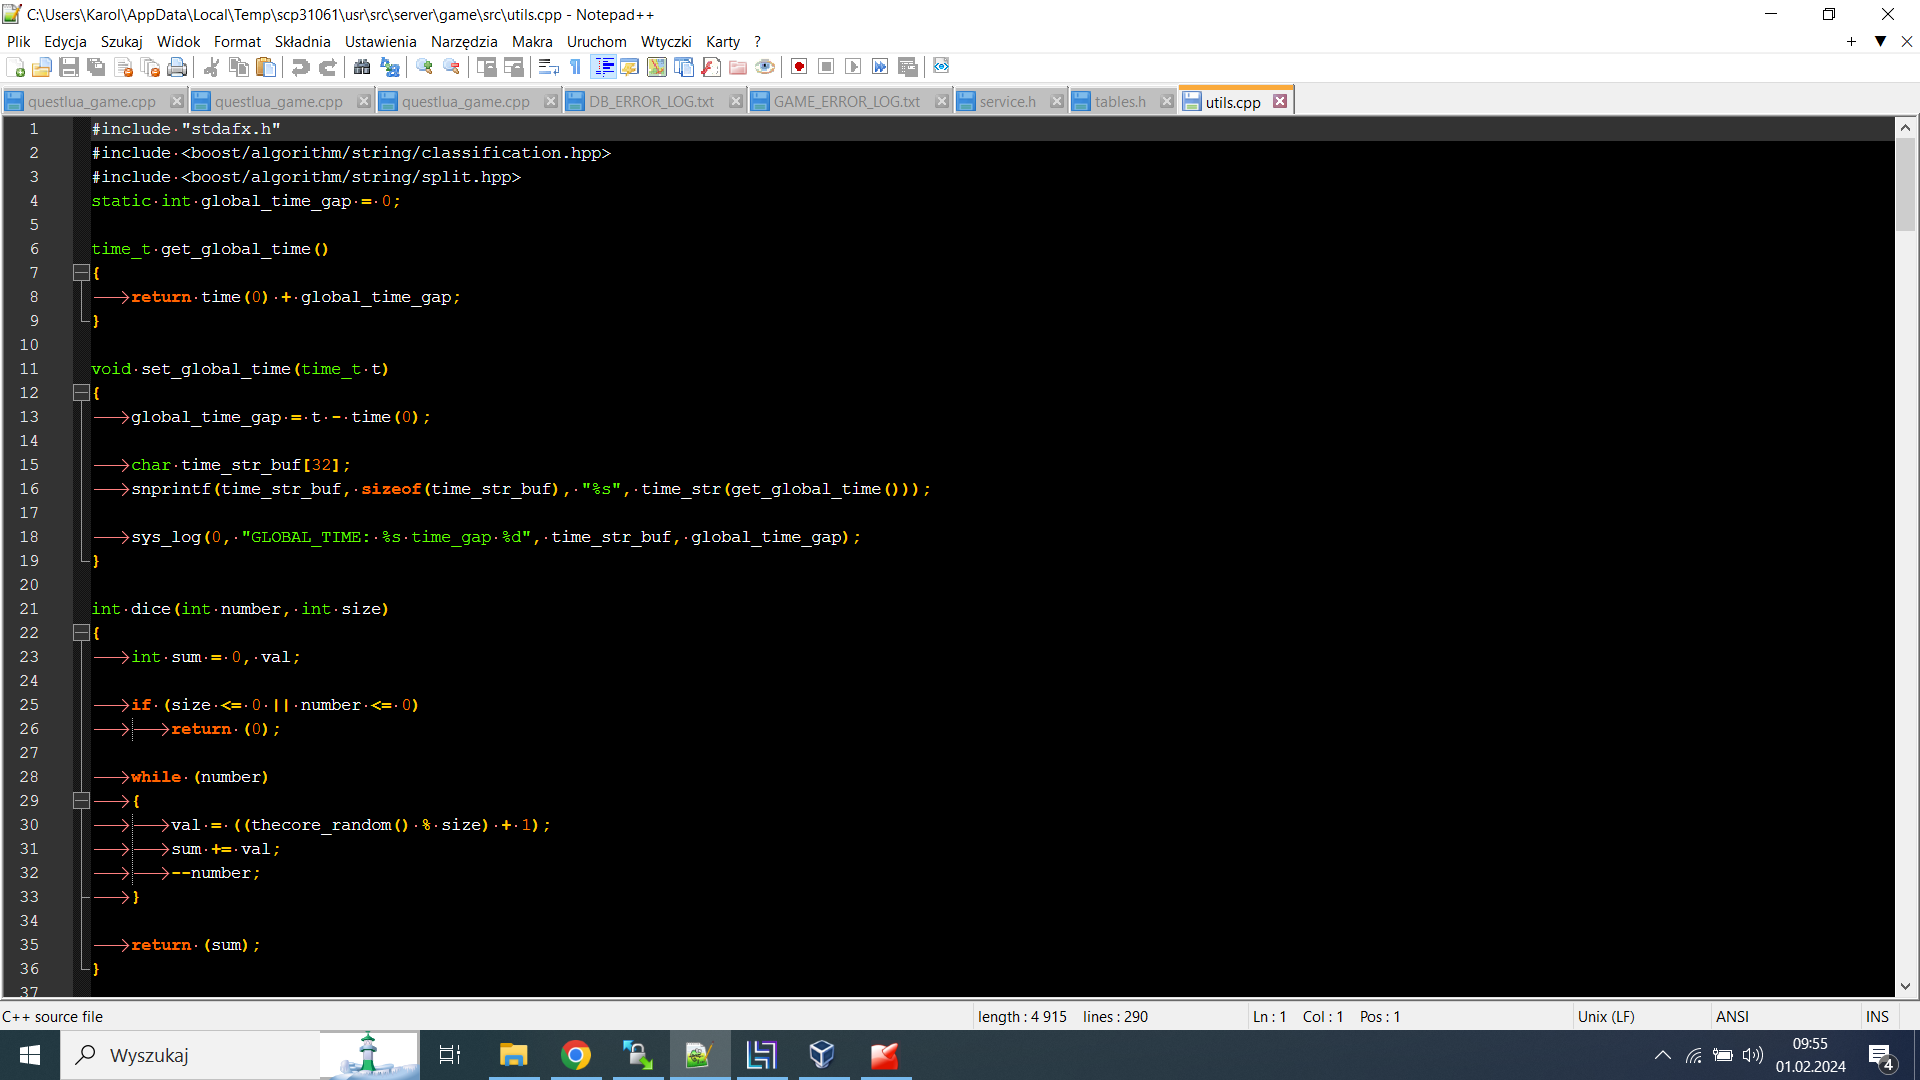Open the Function list toolbar icon
The height and width of the screenshot is (1080, 1920).
[x=711, y=67]
